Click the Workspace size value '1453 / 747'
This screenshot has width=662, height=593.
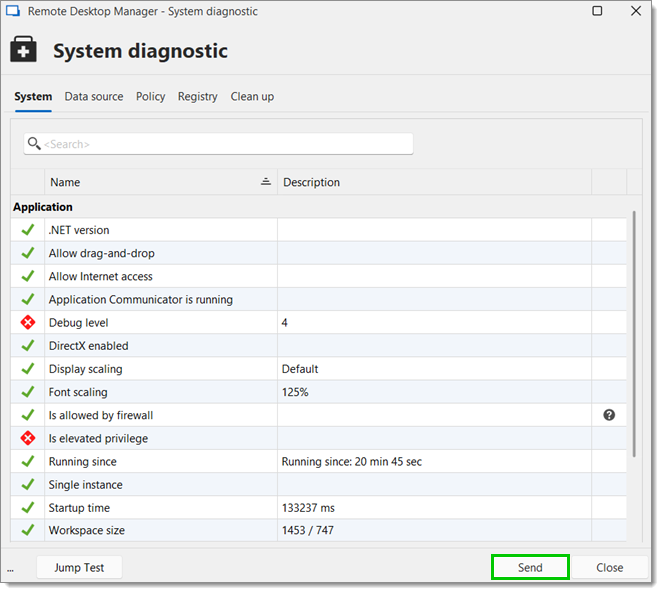308,530
